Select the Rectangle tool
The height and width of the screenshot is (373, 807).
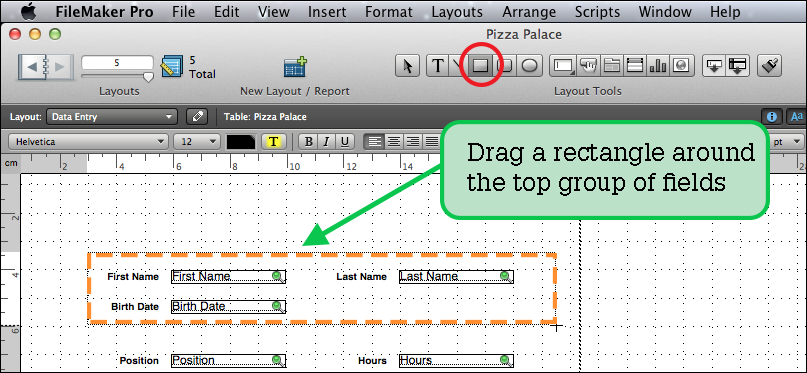480,66
